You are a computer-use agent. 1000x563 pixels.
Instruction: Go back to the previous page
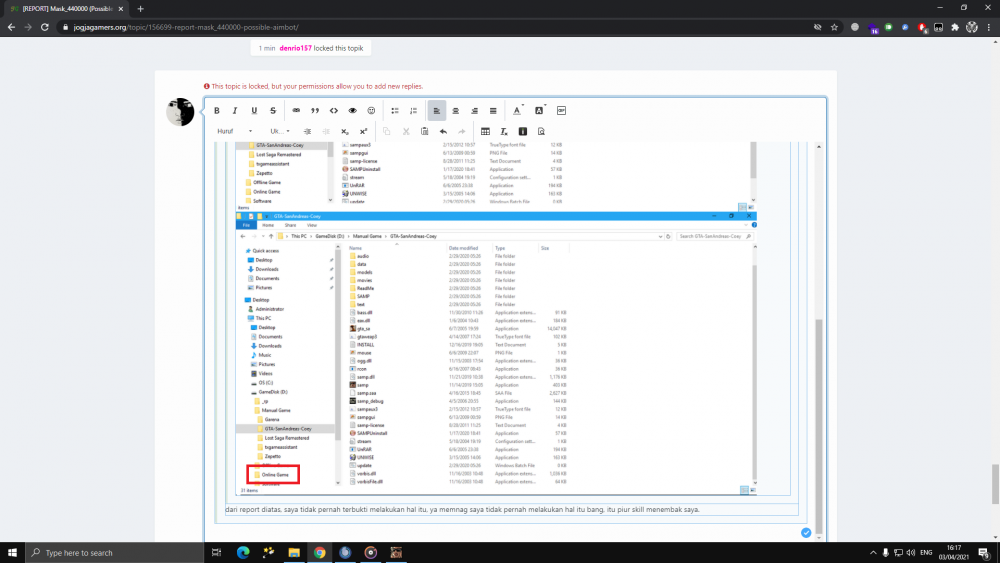pos(11,27)
